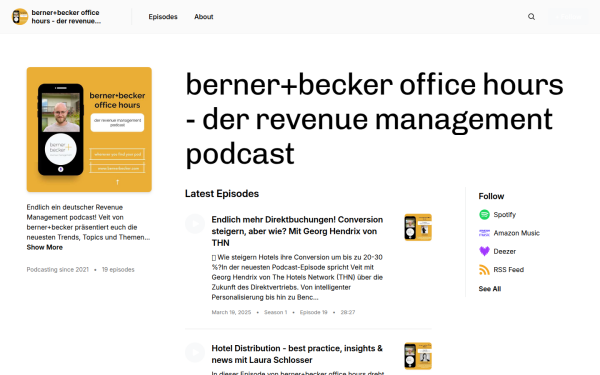The height and width of the screenshot is (375, 600).
Task: Click the header title berner+becker office hours
Action: coord(66,17)
